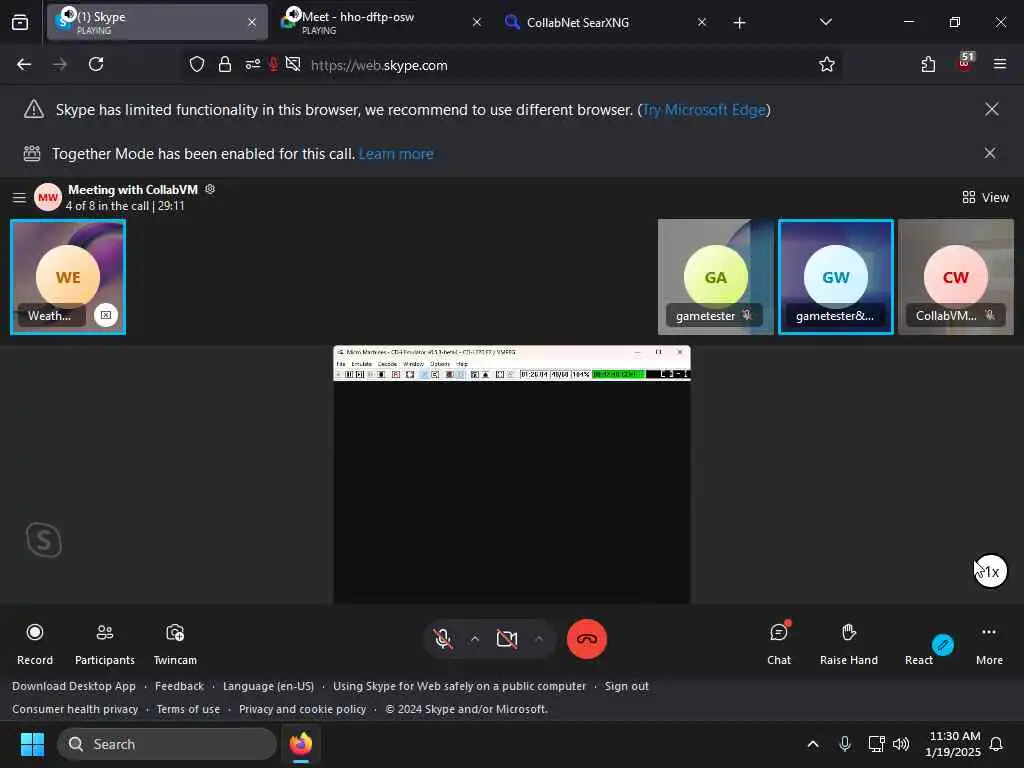Open the Windows Start menu
The height and width of the screenshot is (768, 1024).
pos(32,744)
